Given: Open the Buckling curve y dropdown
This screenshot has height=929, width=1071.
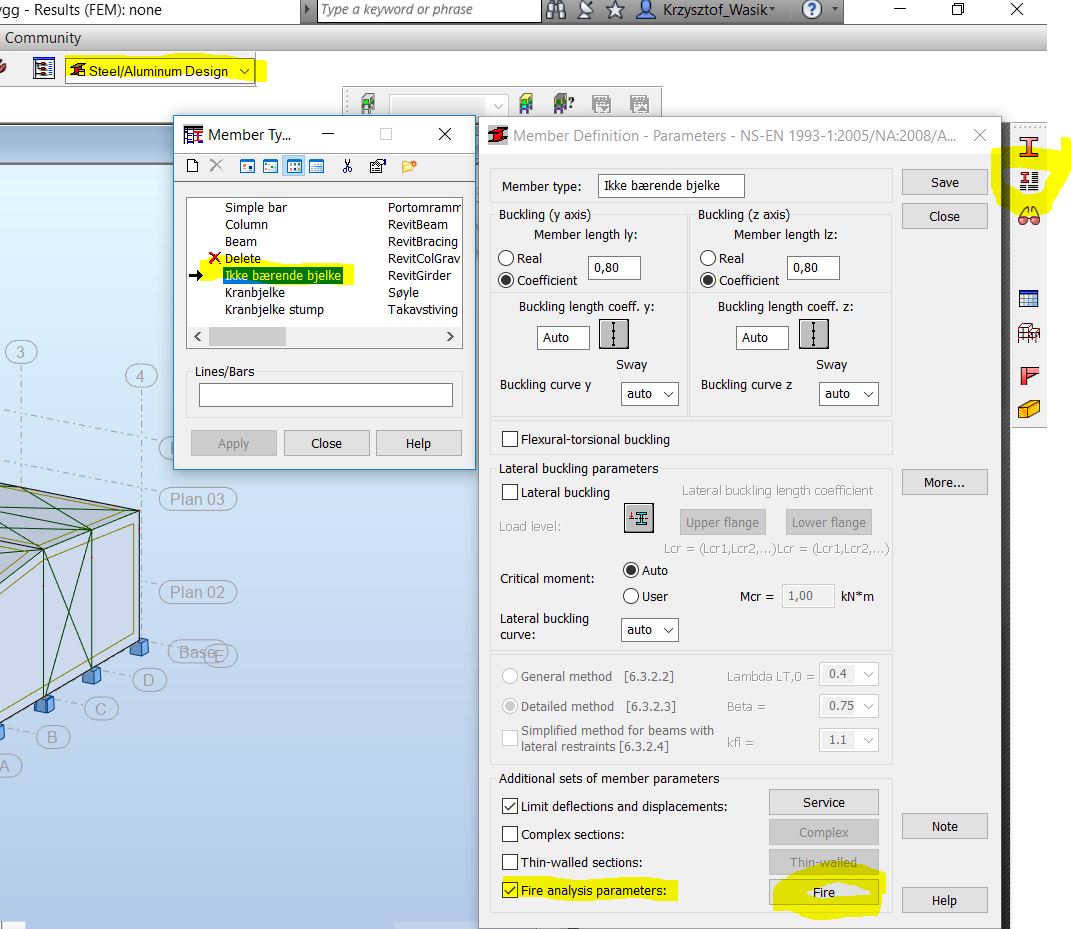Looking at the screenshot, I should pyautogui.click(x=649, y=394).
